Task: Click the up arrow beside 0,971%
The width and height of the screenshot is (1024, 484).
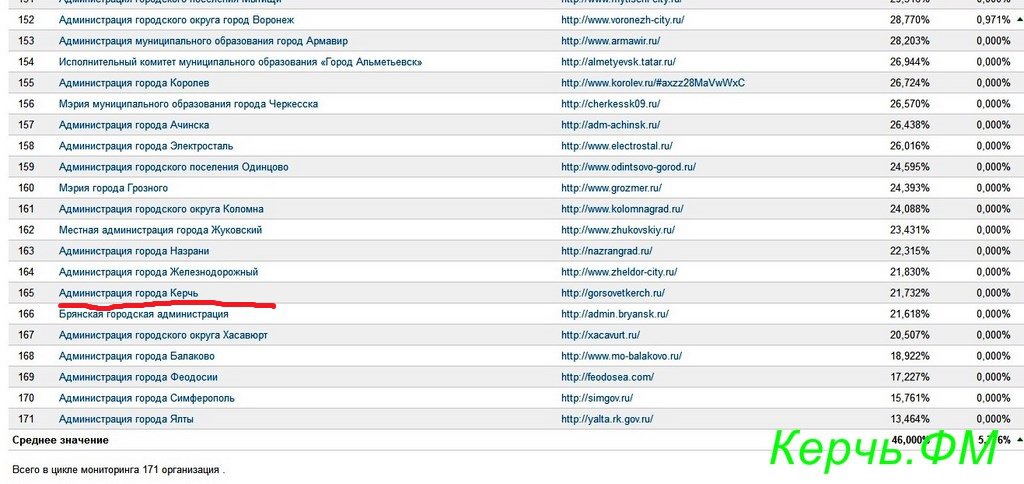Action: (x=1018, y=20)
